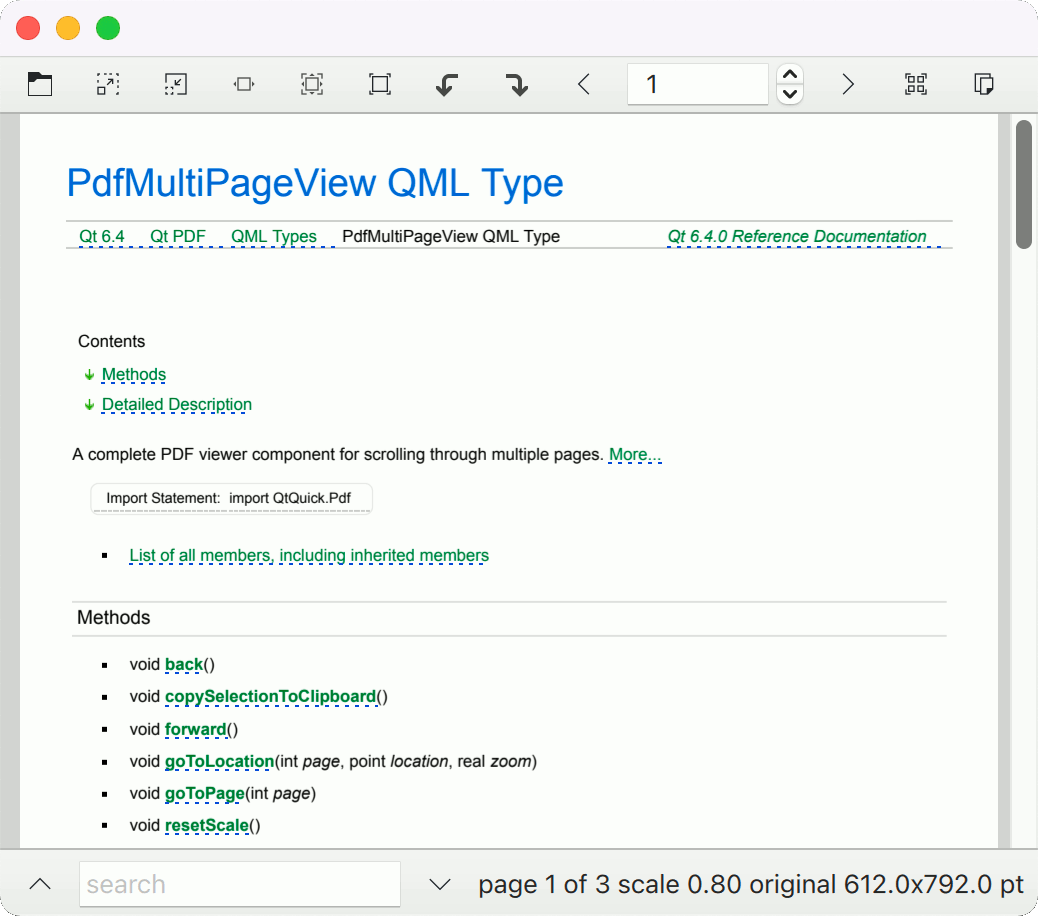Fit the whole page in view

tap(312, 85)
